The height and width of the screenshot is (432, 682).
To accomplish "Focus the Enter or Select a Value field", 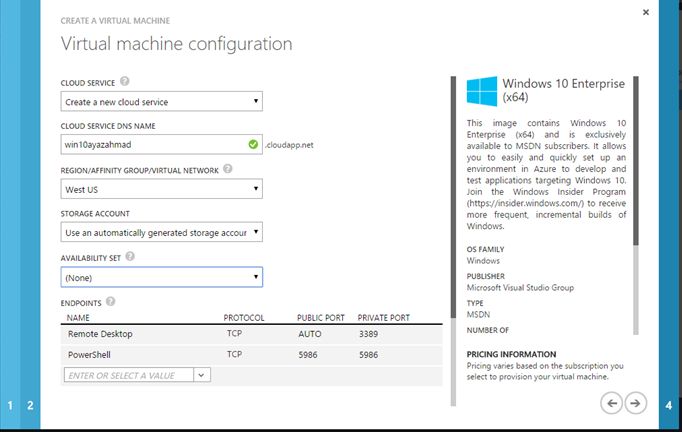I will (x=129, y=375).
